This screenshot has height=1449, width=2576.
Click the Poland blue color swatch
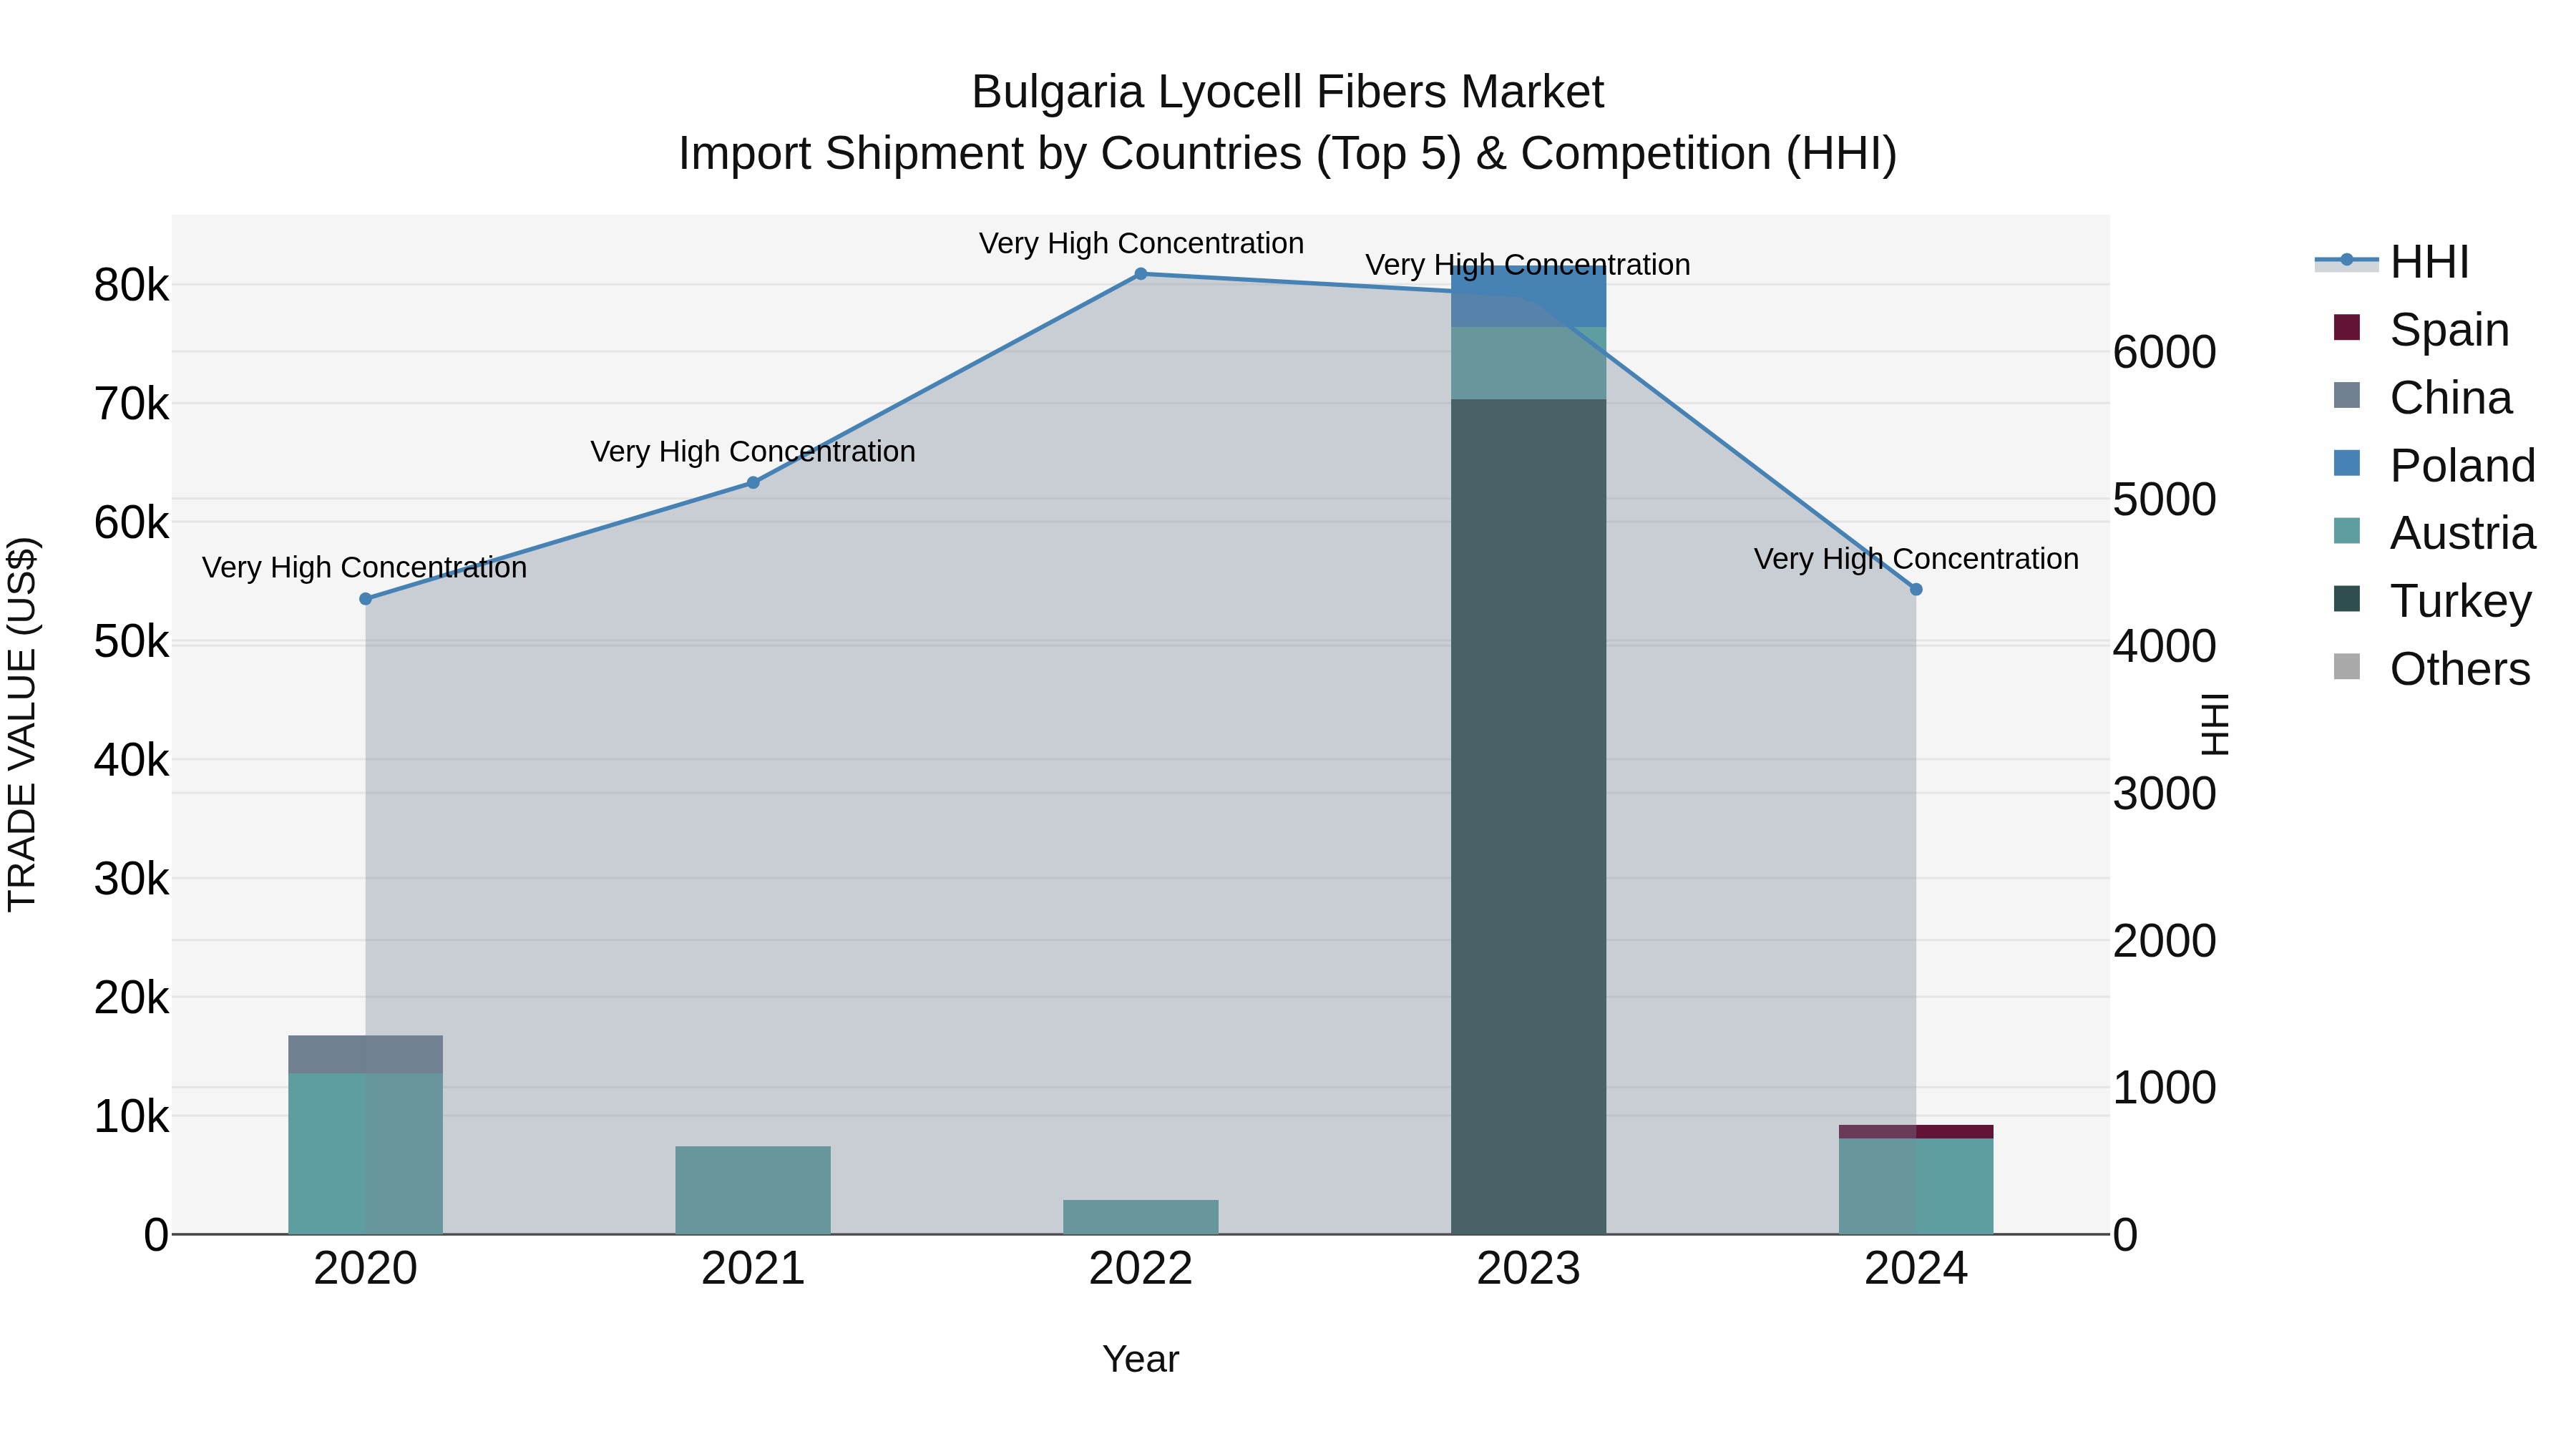tap(2346, 463)
